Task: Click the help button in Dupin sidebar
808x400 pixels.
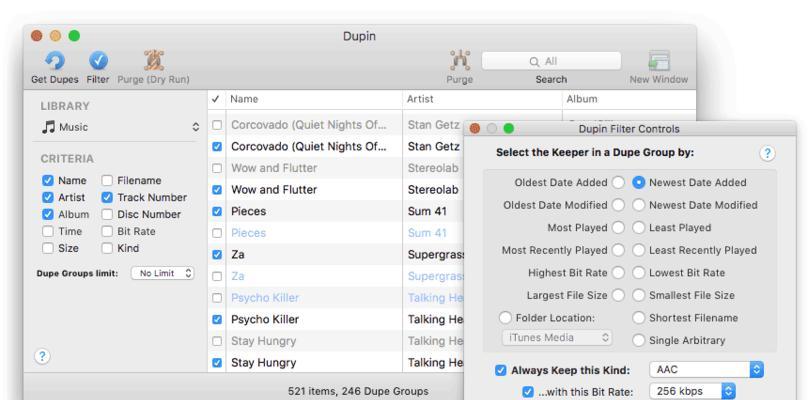Action: 42,356
